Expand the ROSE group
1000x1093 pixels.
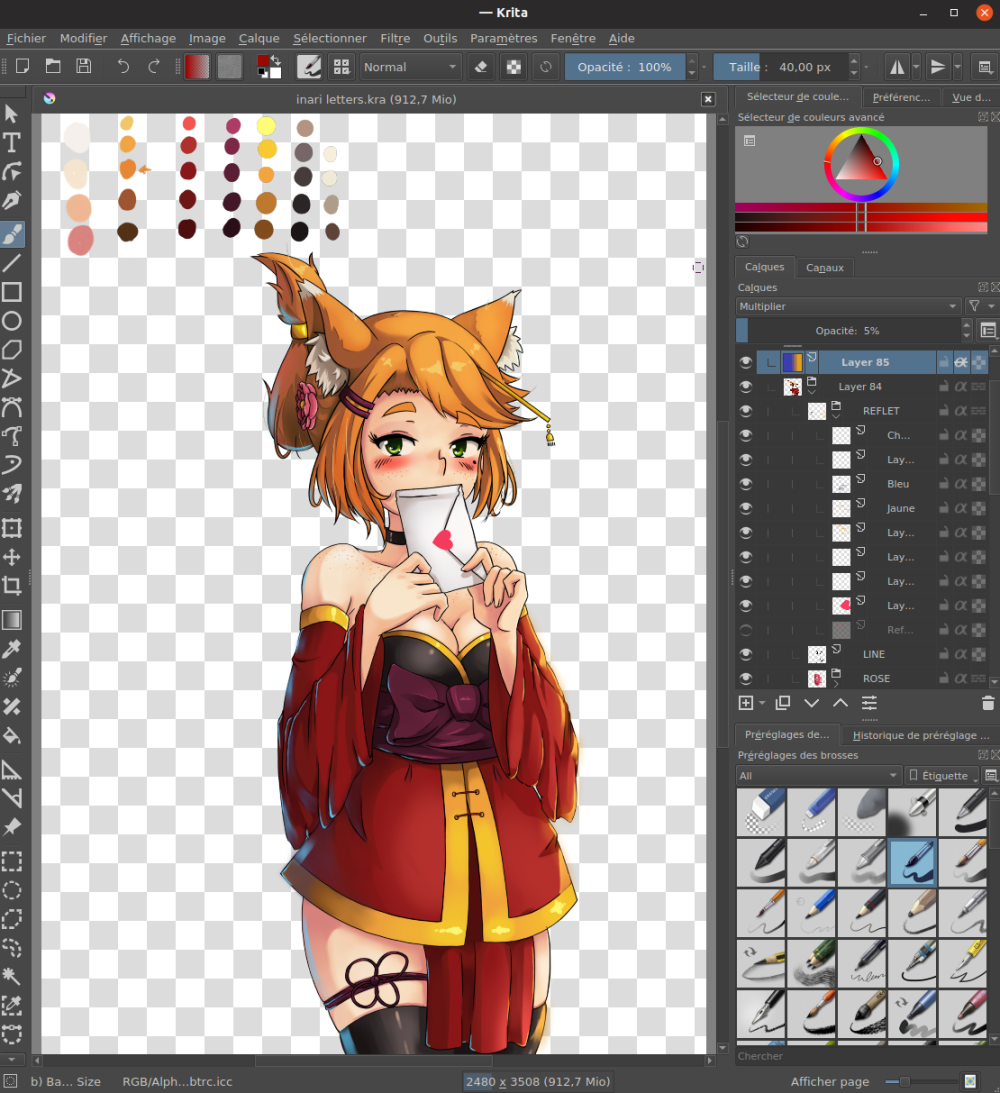(836, 684)
